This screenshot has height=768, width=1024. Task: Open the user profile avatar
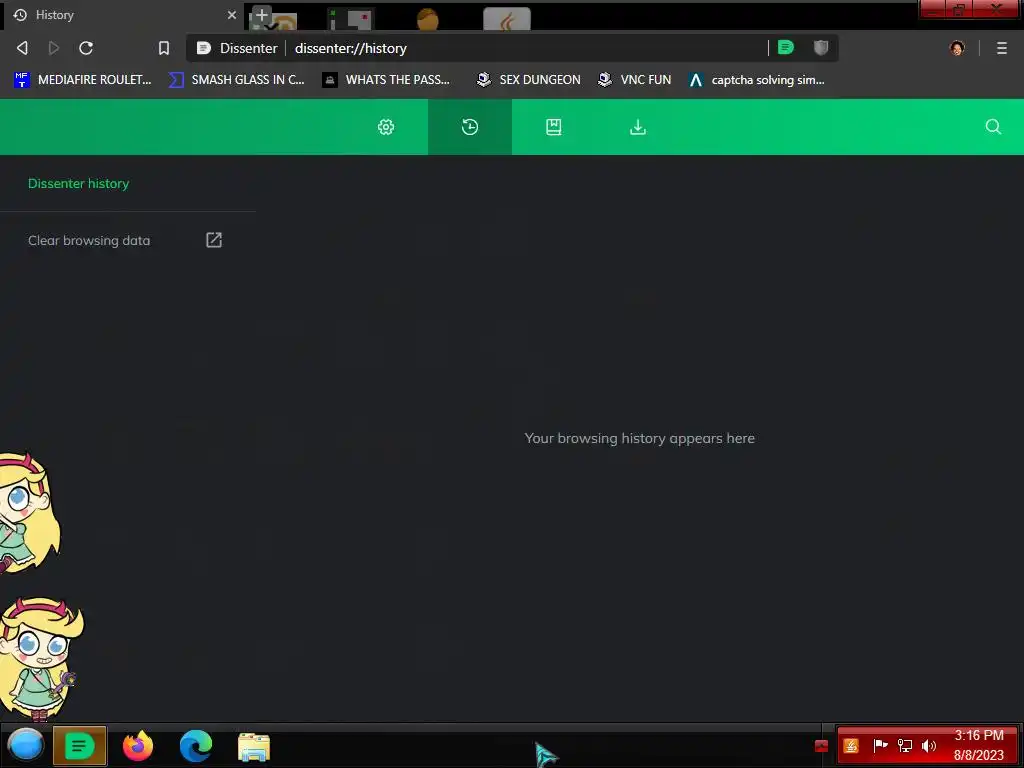click(957, 48)
